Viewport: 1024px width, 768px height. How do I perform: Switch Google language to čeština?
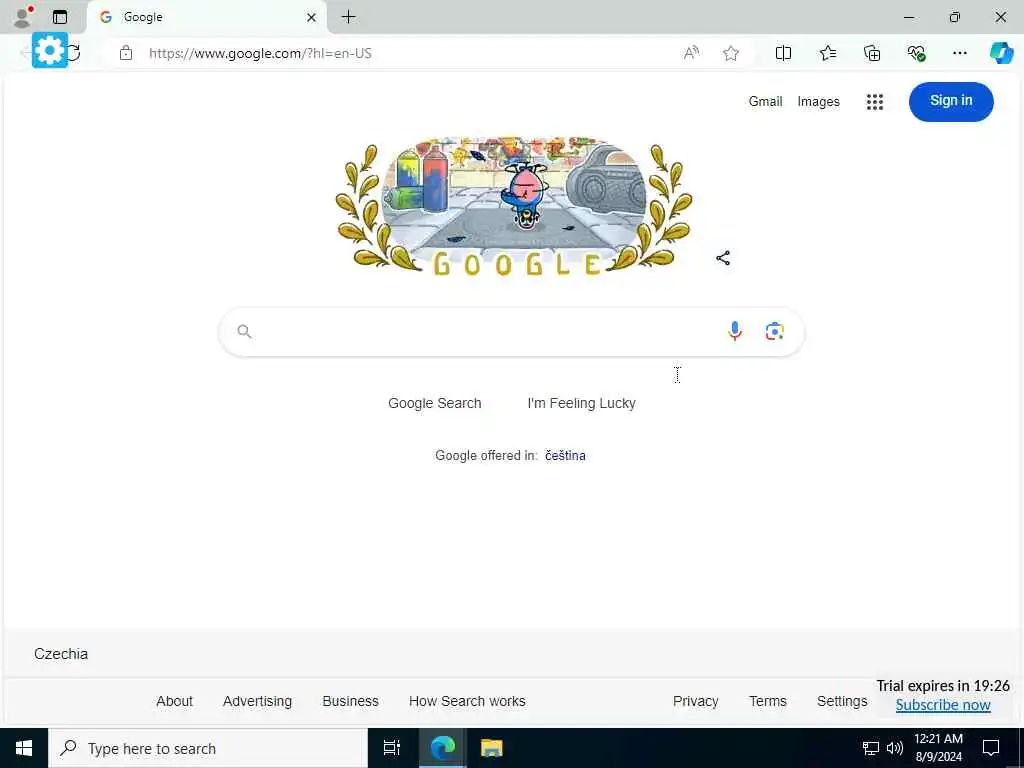(x=565, y=456)
